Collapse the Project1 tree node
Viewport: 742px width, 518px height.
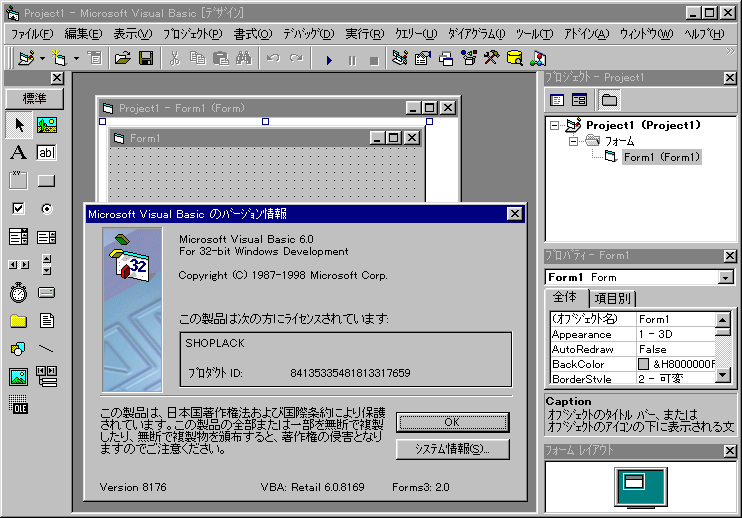click(x=554, y=125)
